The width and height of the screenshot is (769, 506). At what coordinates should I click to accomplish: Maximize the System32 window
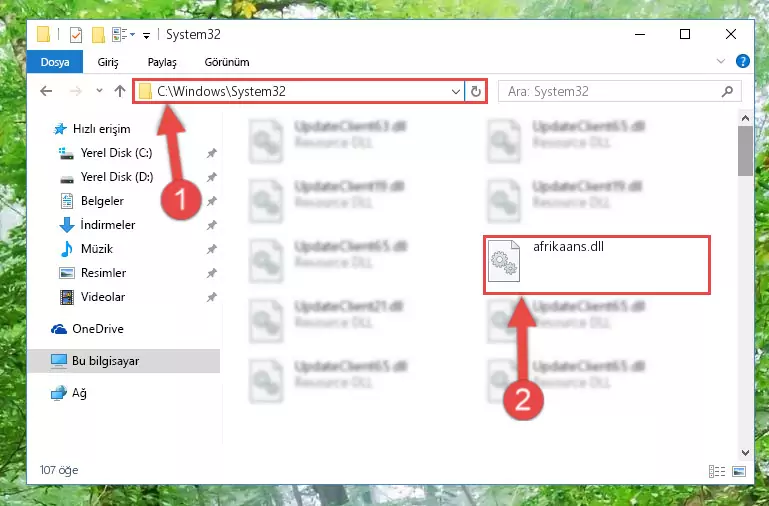coord(685,34)
